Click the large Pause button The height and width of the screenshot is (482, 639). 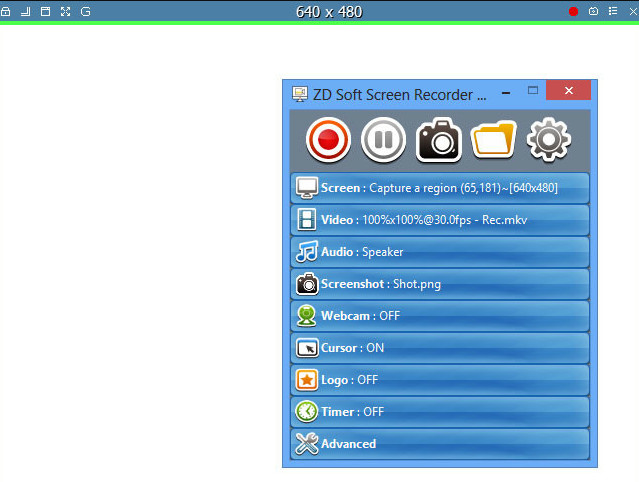383,140
